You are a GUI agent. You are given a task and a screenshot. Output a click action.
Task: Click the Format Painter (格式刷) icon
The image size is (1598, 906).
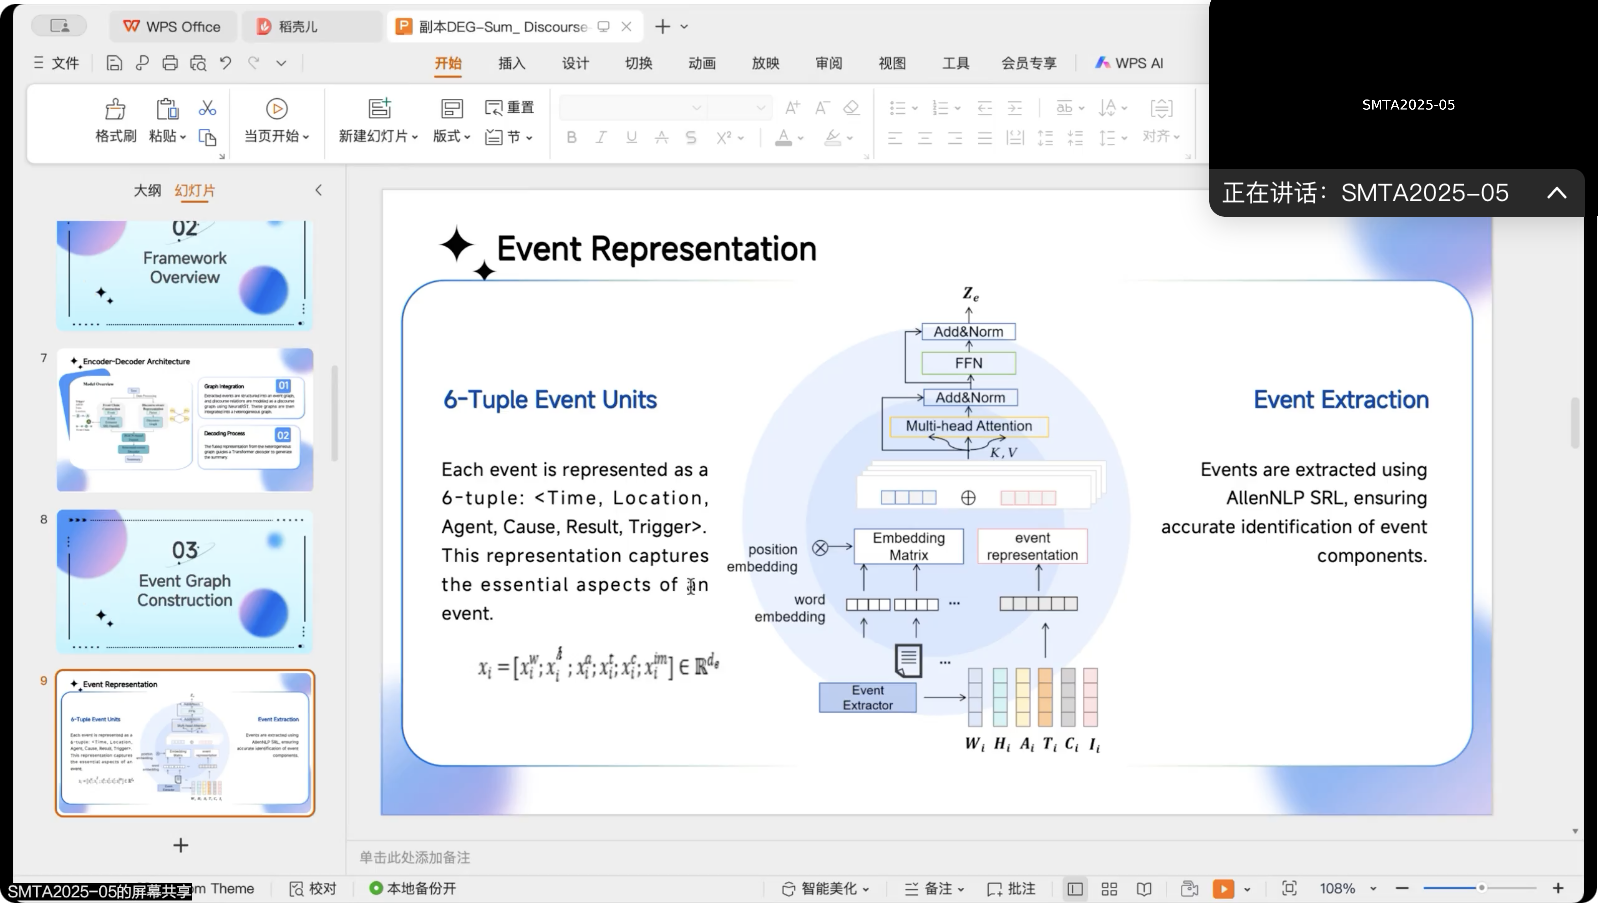coord(115,109)
